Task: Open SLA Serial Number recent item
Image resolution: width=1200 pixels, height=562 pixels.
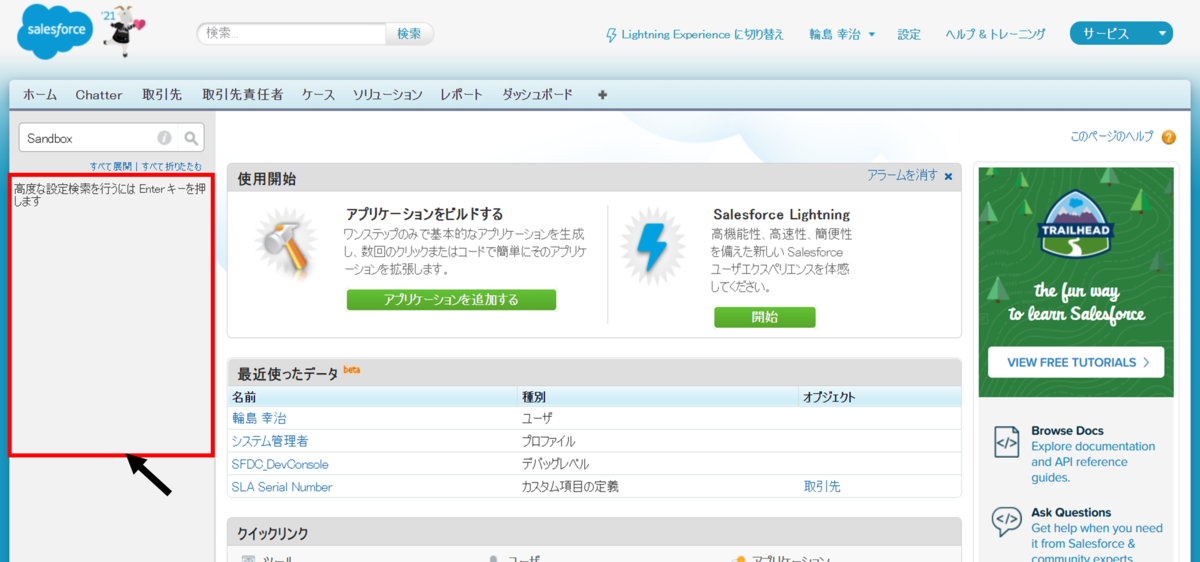Action: [282, 487]
